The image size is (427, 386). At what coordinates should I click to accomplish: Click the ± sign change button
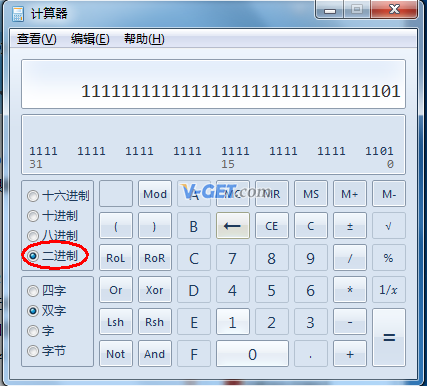click(x=350, y=226)
